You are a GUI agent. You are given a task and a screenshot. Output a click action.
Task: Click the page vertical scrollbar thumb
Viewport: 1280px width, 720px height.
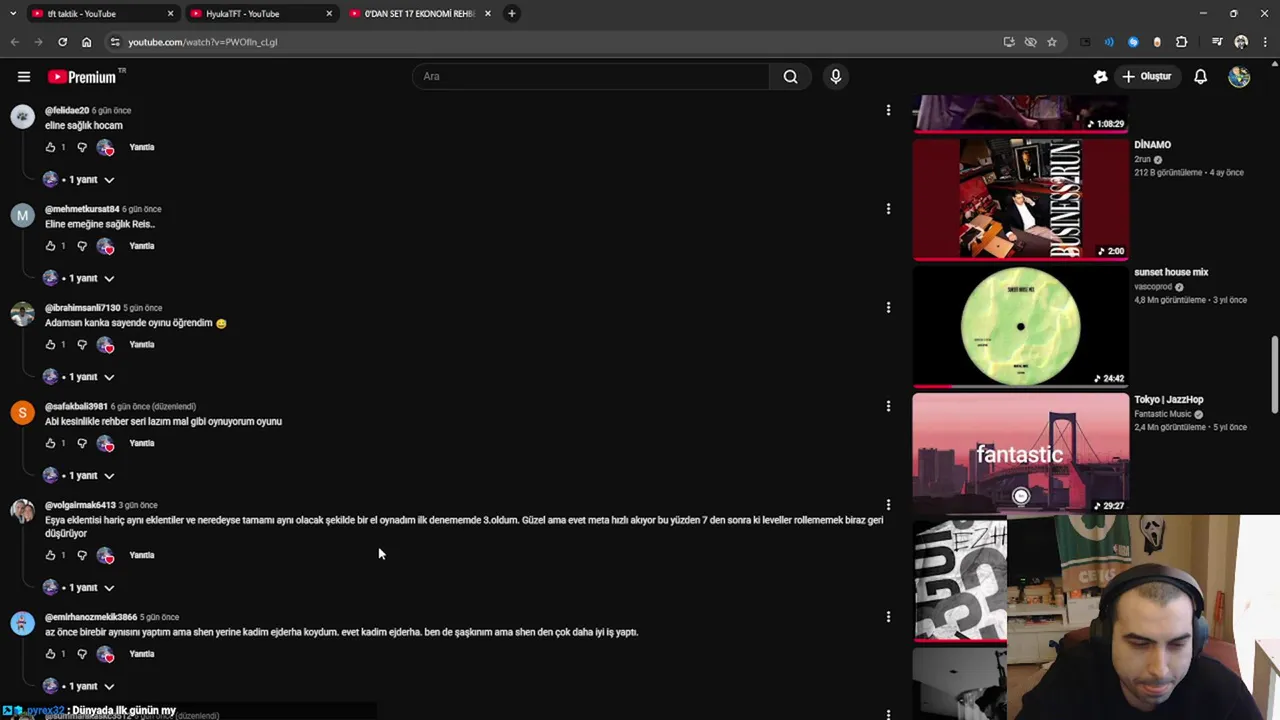tap(1274, 375)
